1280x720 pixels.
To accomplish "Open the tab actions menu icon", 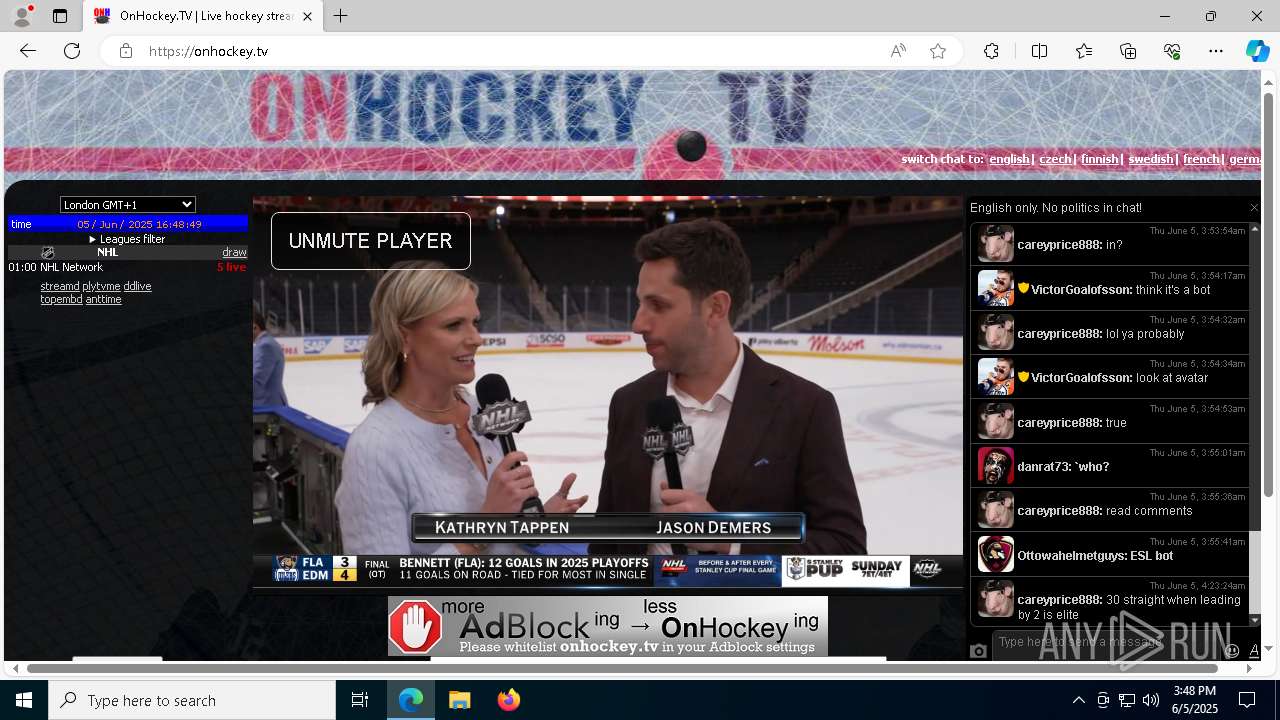I will [60, 16].
